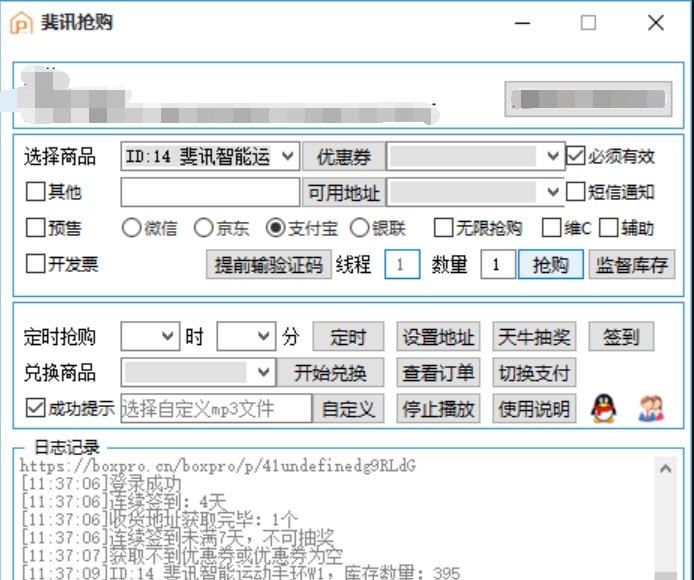694x580 pixels.
Task: Click the 库存数量: 395 log line
Action: [241, 573]
